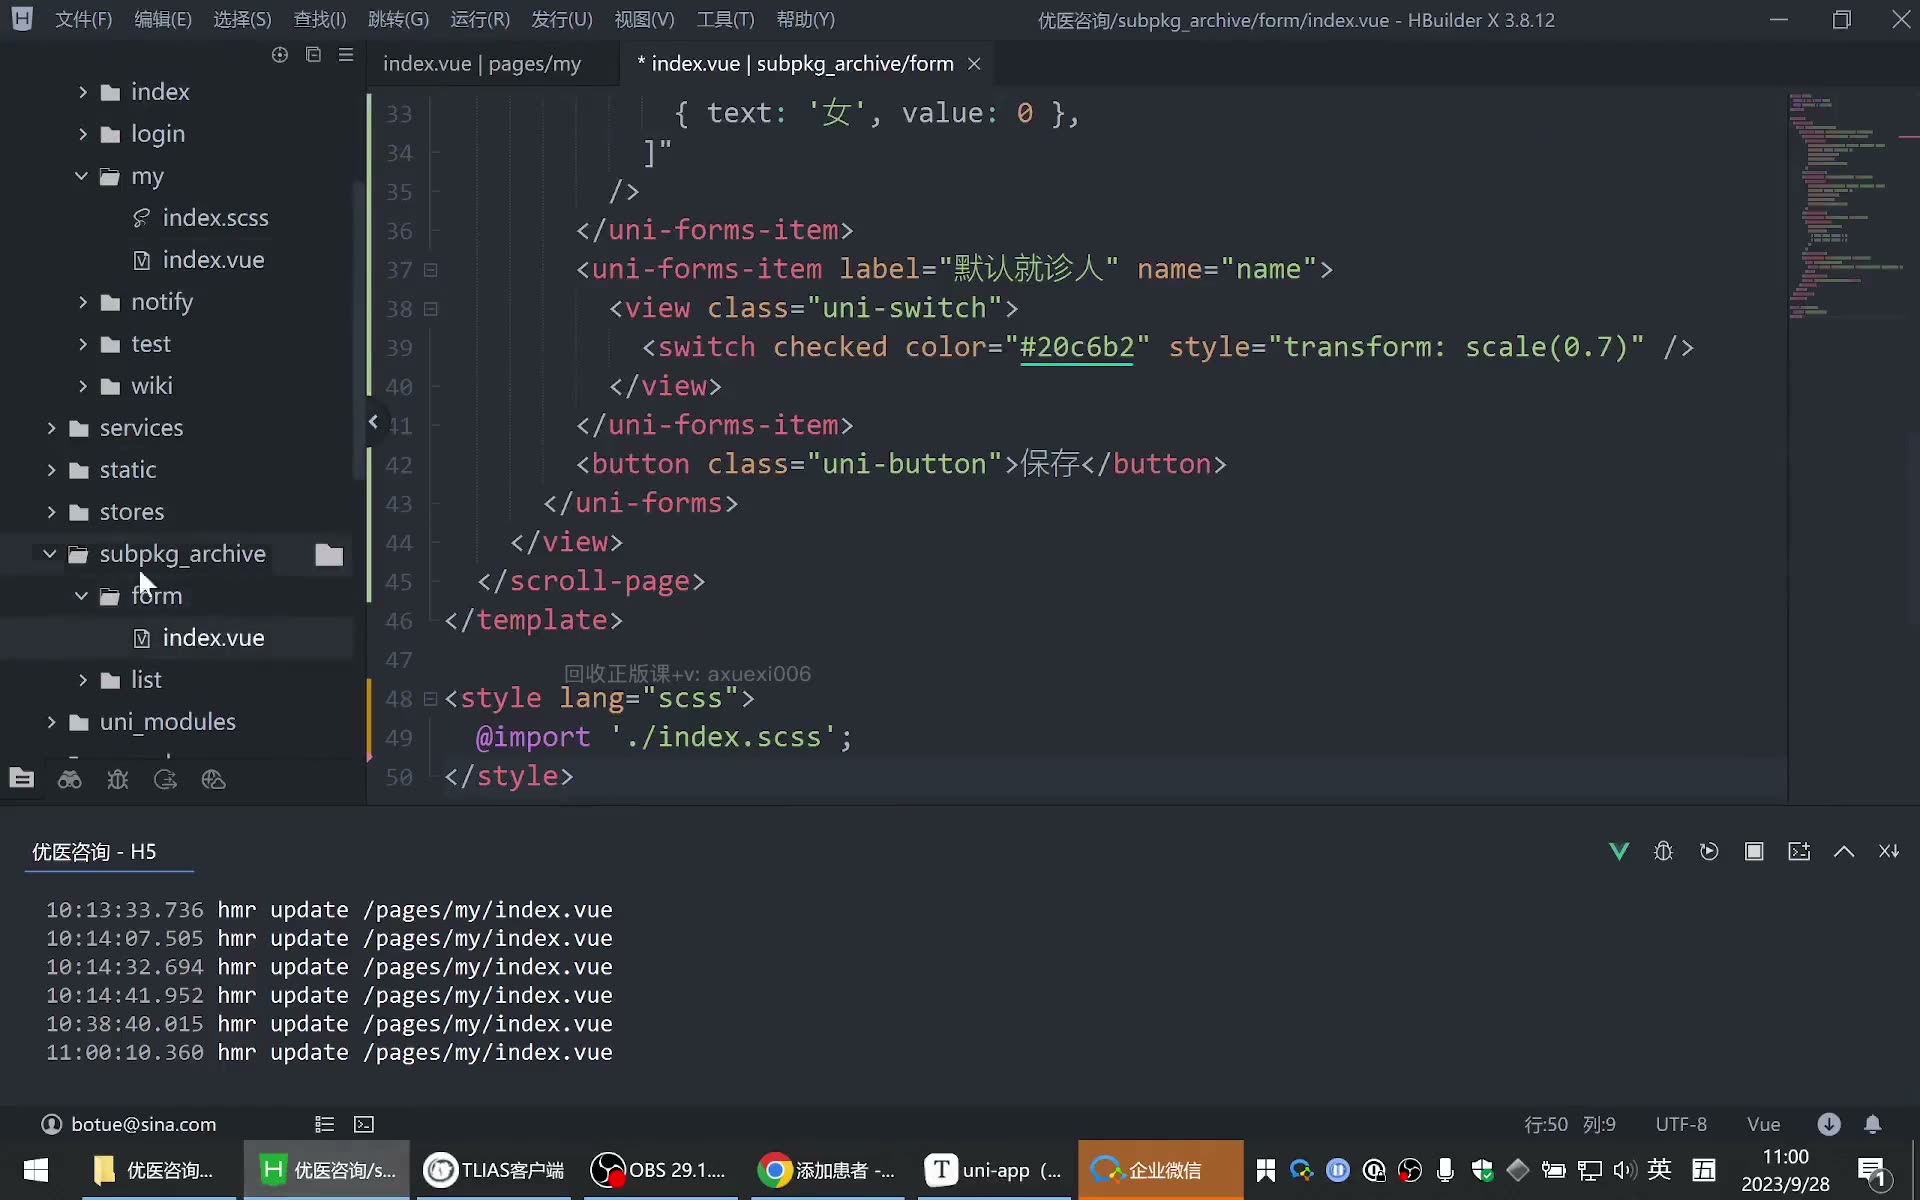Open the 运行(R) menu
1920x1200 pixels.
tap(480, 20)
